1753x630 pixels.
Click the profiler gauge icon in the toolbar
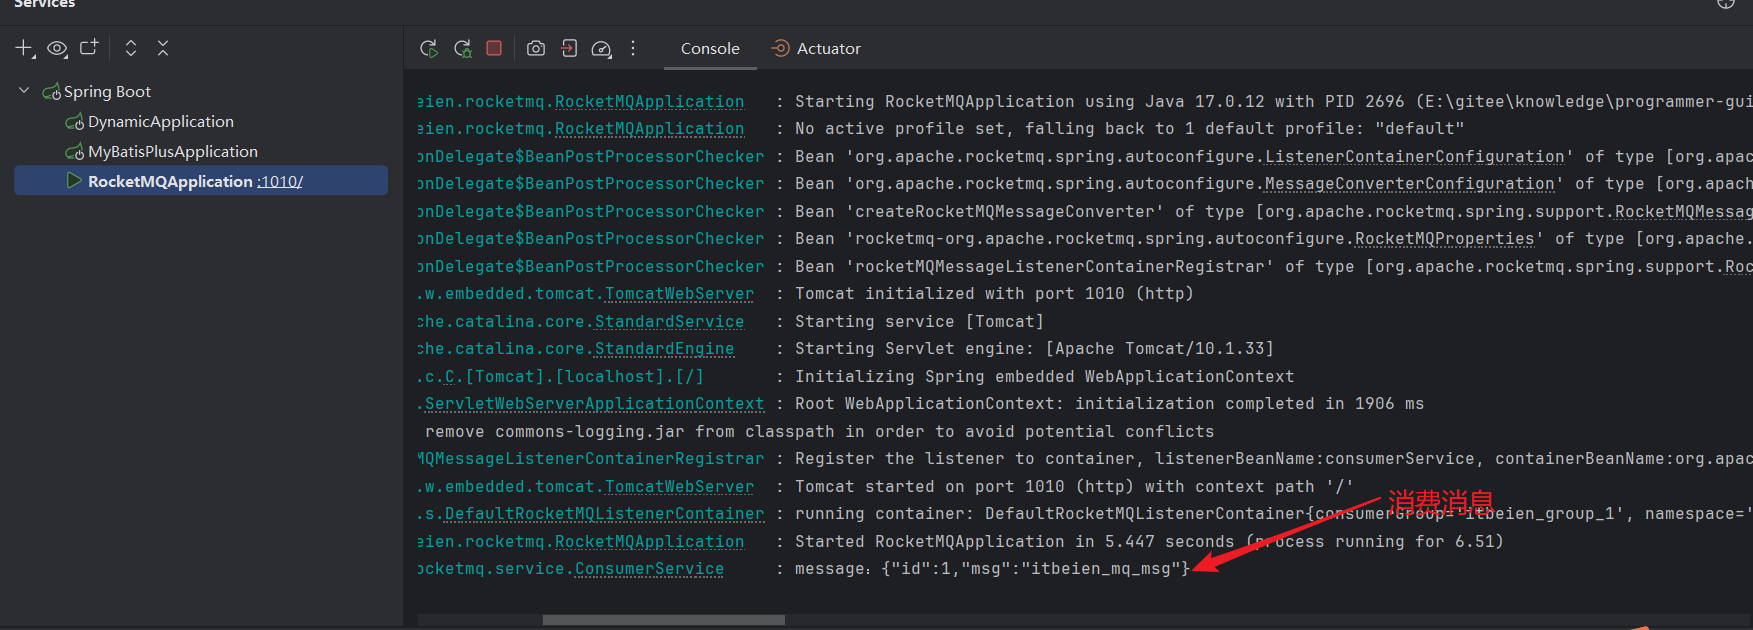601,49
